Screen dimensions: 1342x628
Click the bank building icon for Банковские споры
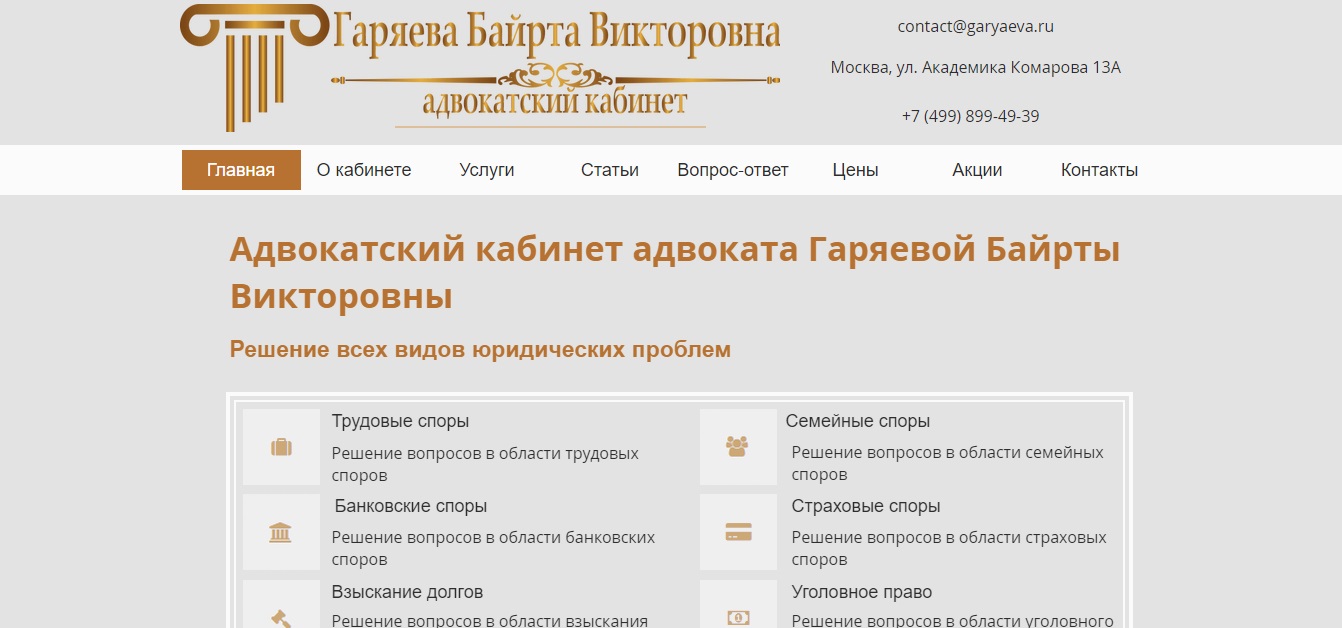(281, 531)
